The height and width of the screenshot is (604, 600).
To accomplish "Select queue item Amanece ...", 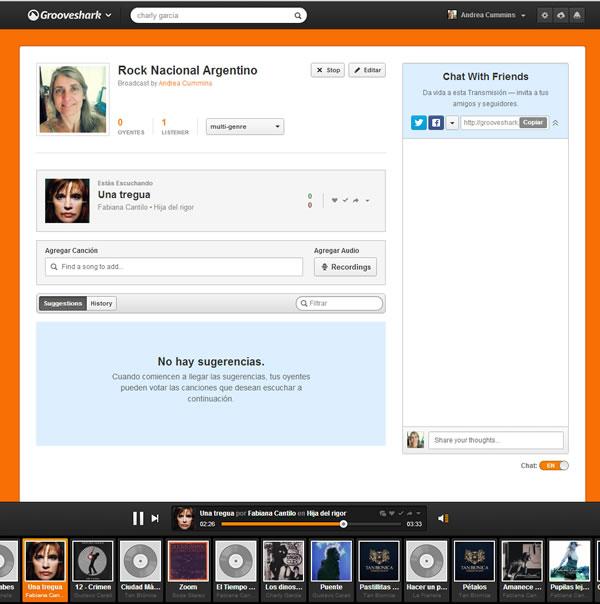I will pyautogui.click(x=522, y=569).
